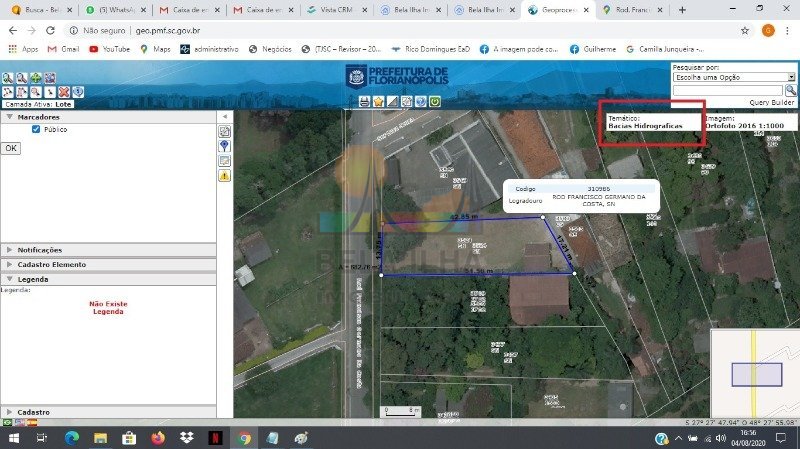Click the gray triangle measure icon
The width and height of the screenshot is (800, 449).
(392, 102)
